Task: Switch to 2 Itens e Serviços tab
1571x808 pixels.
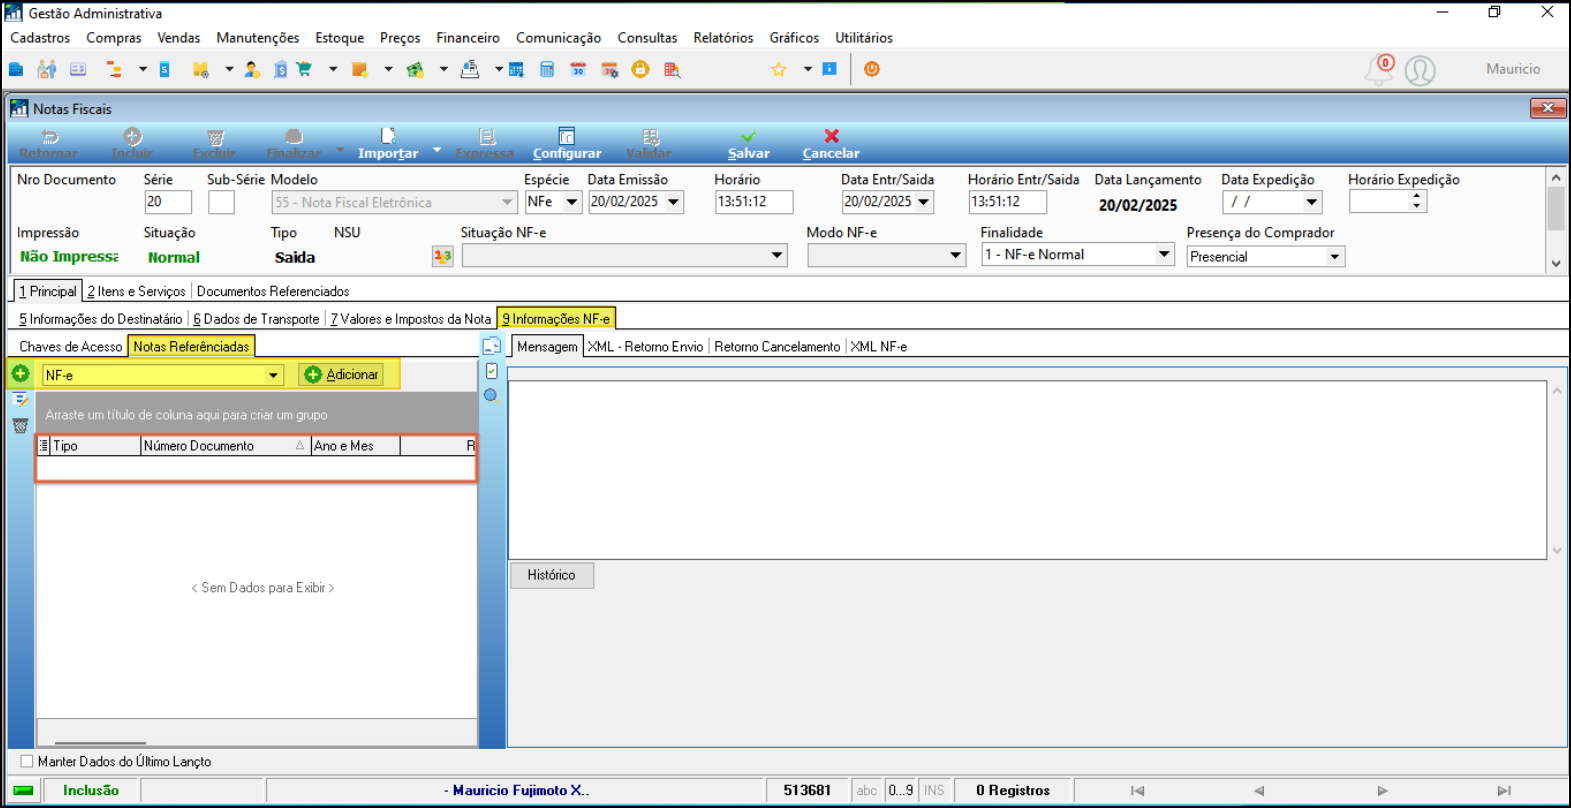Action: click(136, 291)
